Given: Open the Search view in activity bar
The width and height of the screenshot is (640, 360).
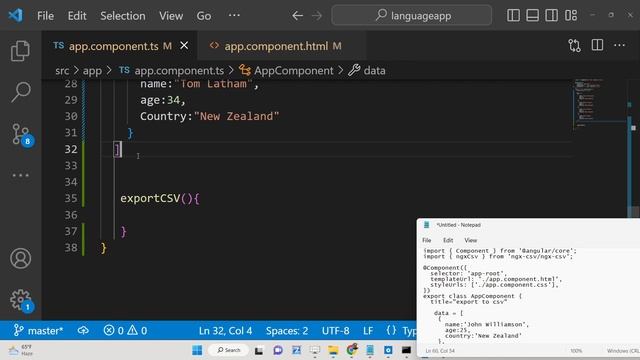Looking at the screenshot, I should point(20,92).
